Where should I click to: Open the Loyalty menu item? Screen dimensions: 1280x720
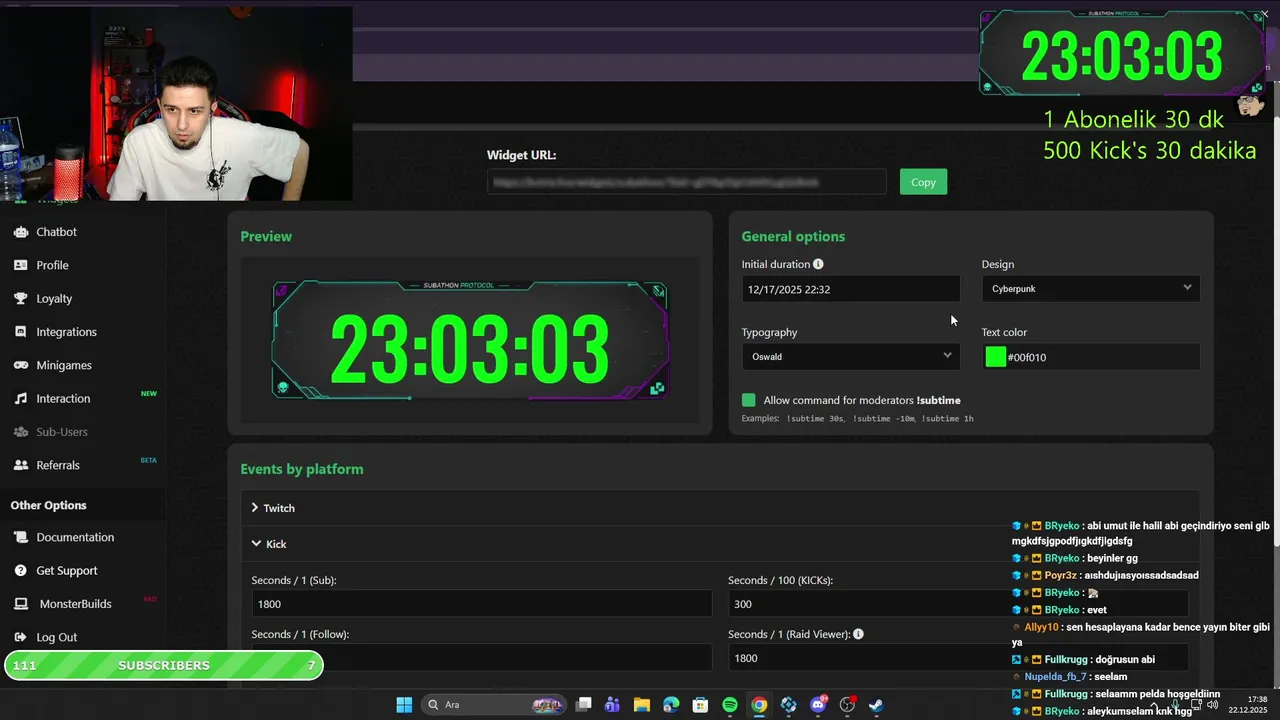(x=54, y=298)
